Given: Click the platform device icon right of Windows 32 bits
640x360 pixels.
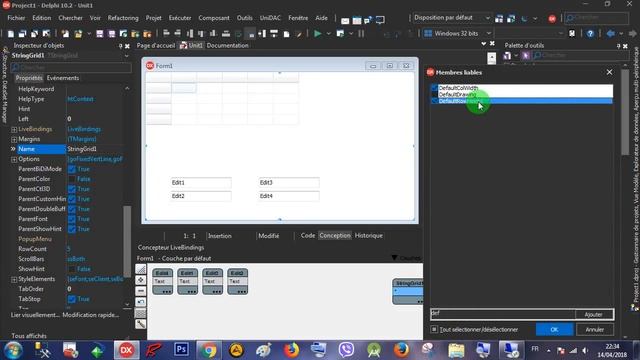Looking at the screenshot, I should point(572,33).
